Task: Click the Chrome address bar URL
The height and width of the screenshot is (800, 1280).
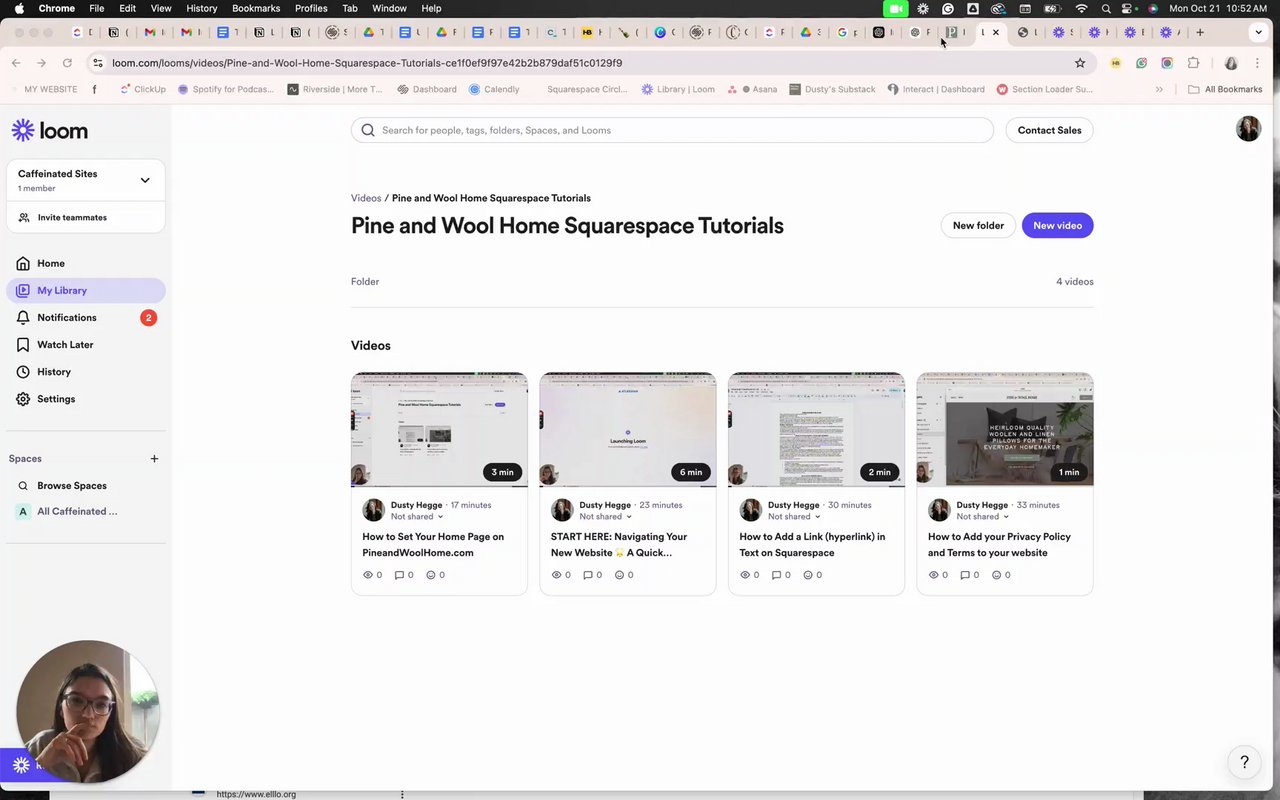Action: pos(367,63)
